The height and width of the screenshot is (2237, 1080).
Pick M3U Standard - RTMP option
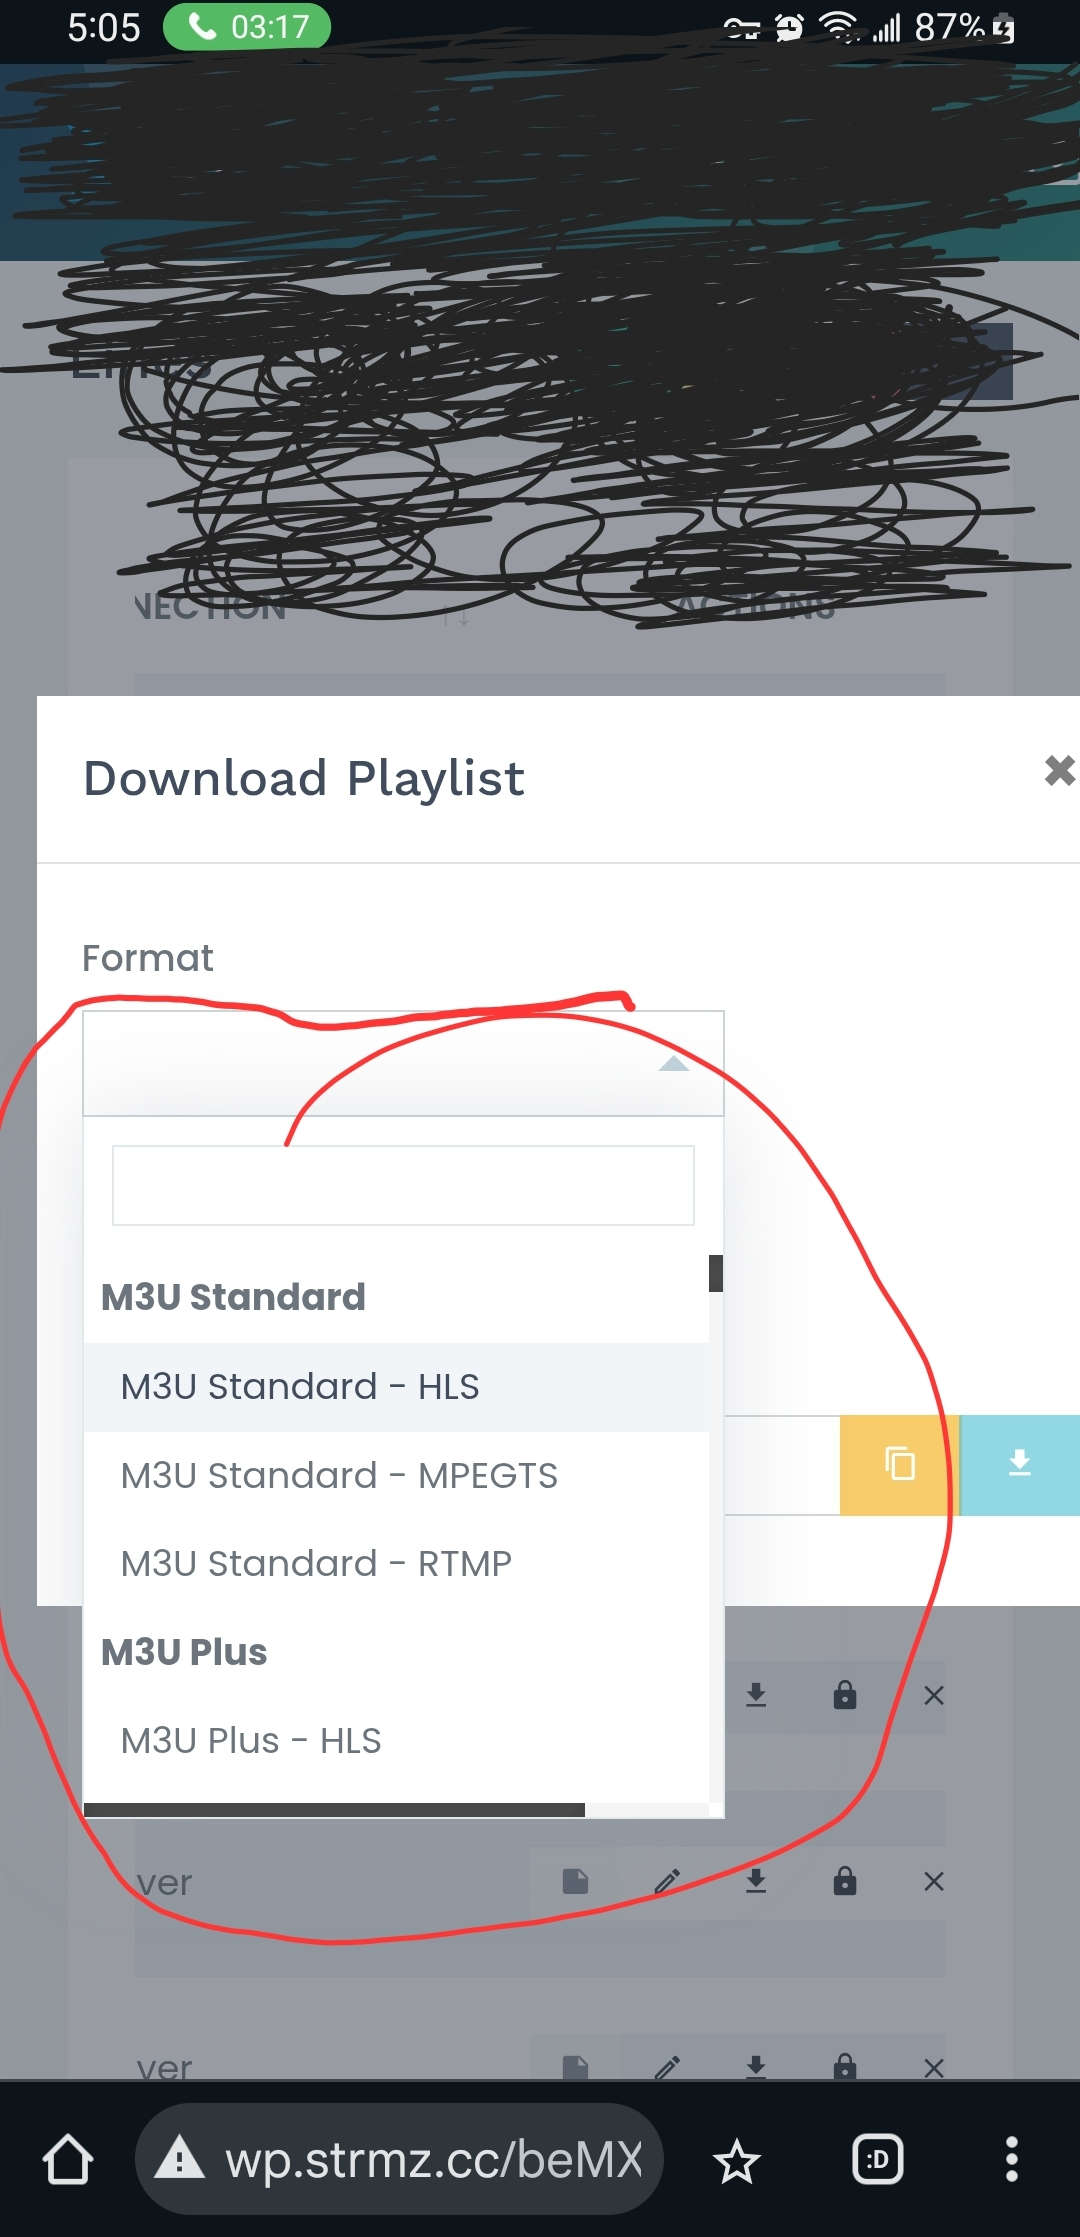coord(316,1564)
